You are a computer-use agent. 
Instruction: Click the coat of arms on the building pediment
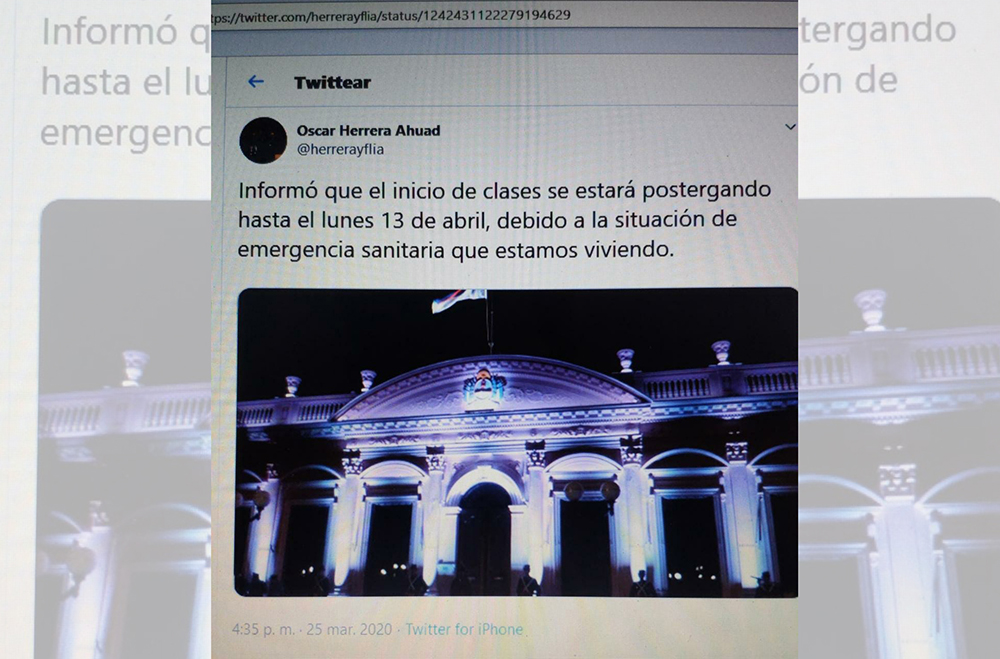point(483,388)
